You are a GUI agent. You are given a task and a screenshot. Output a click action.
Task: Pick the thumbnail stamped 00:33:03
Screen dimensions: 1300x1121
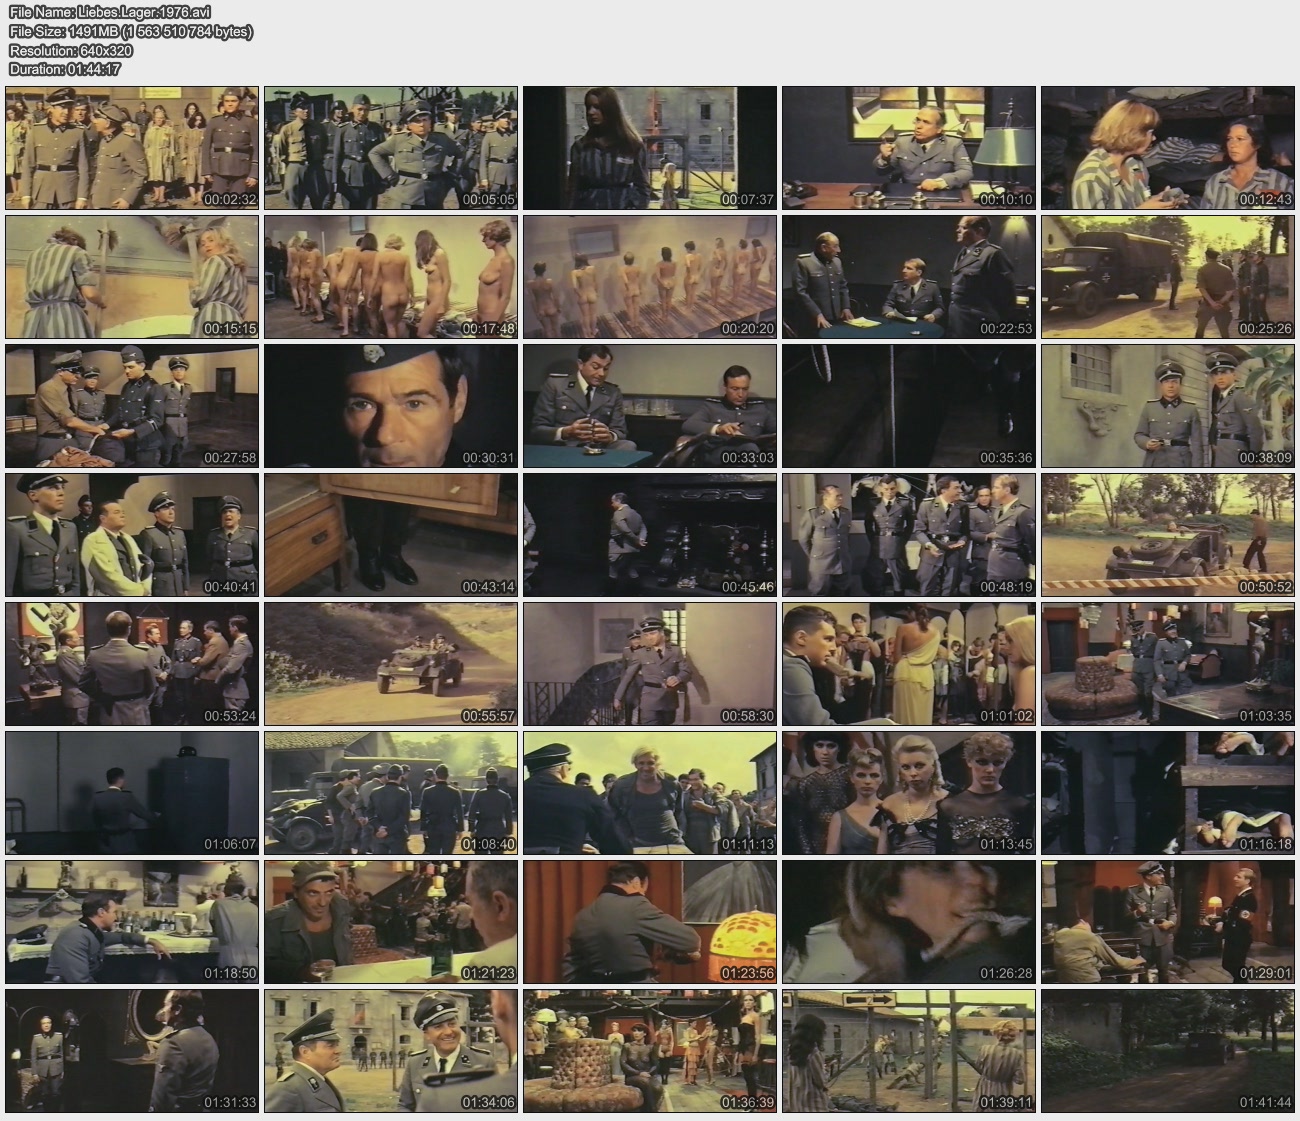[x=650, y=406]
